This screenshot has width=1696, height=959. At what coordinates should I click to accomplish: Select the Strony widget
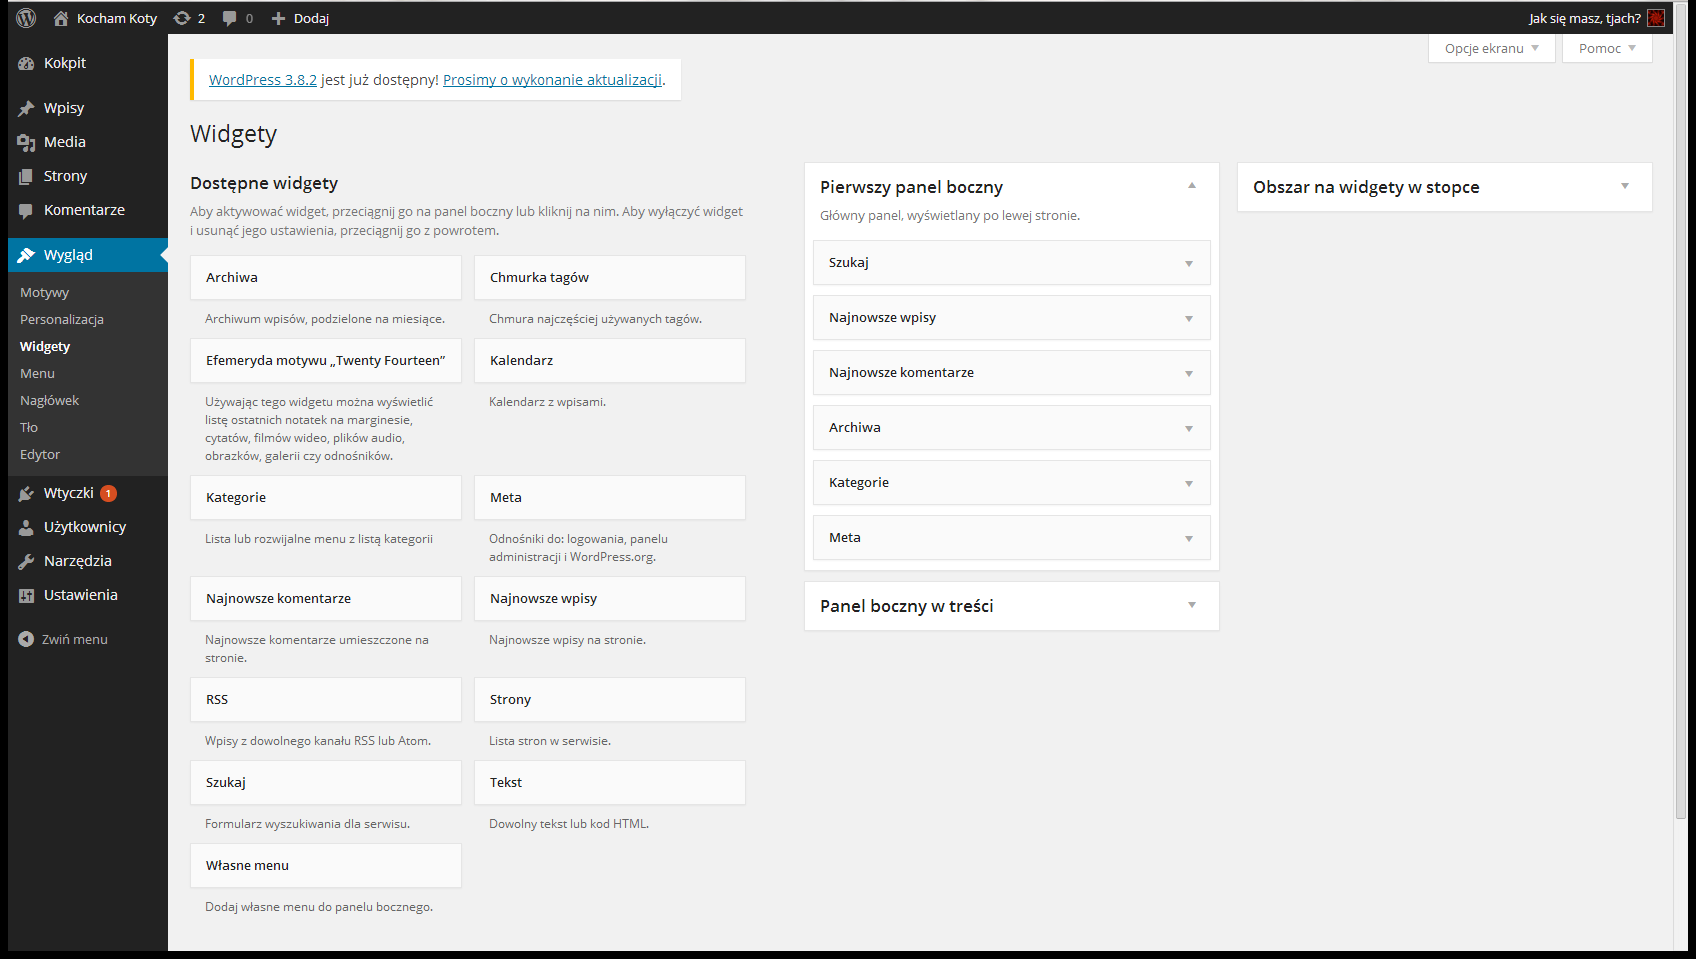[x=610, y=699]
